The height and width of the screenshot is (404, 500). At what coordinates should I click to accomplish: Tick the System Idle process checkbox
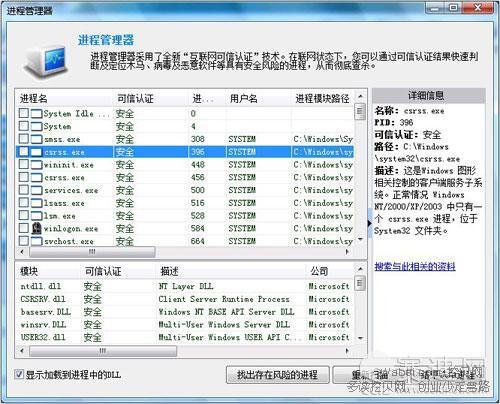(x=24, y=113)
